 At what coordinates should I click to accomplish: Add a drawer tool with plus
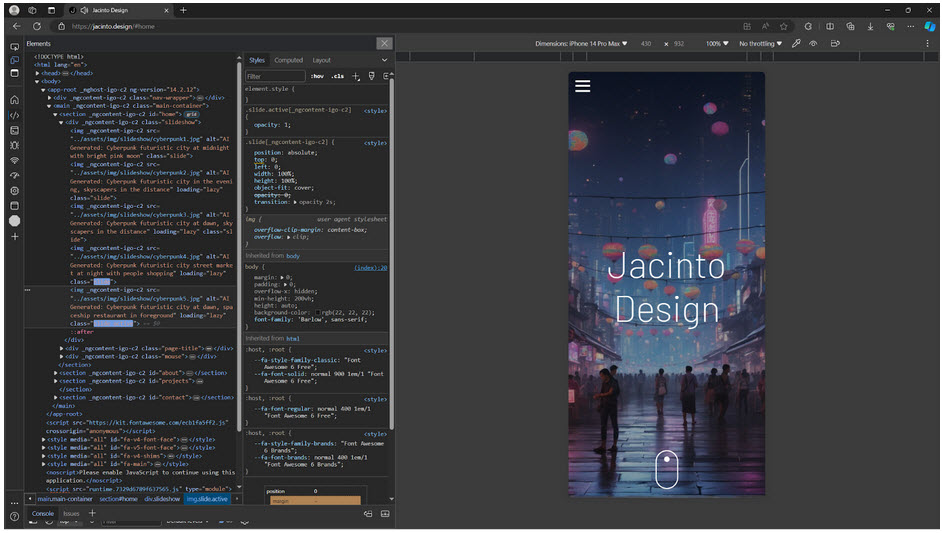click(x=92, y=513)
